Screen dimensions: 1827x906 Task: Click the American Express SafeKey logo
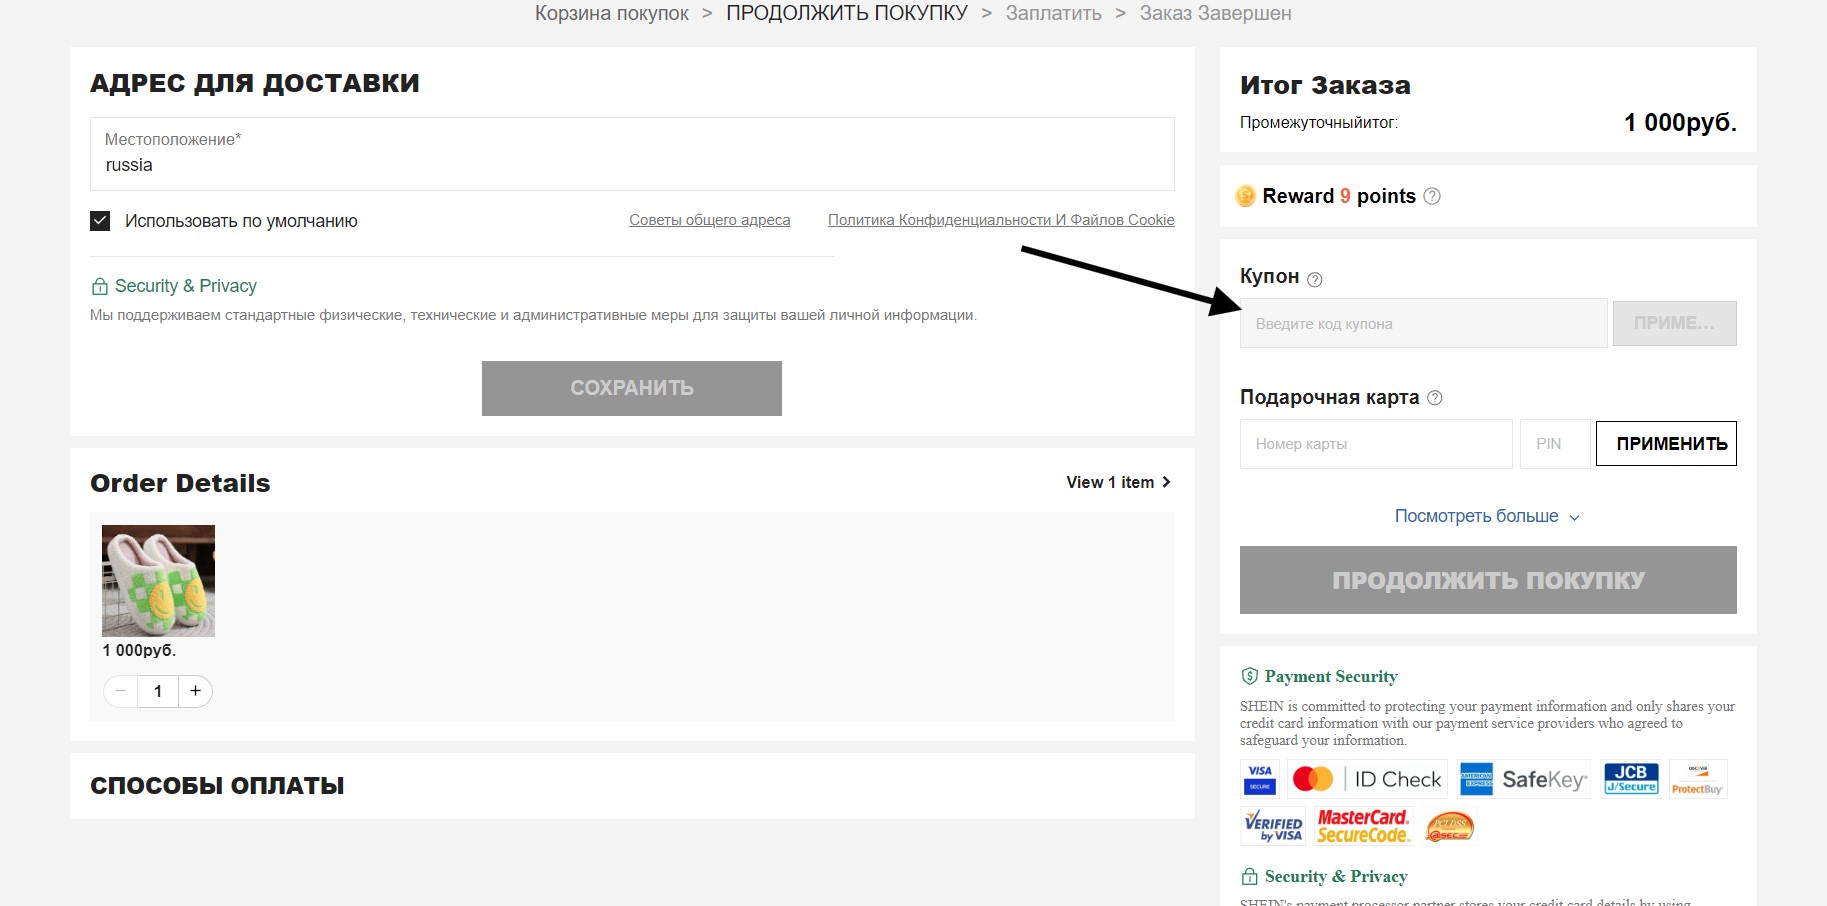pyautogui.click(x=1524, y=779)
